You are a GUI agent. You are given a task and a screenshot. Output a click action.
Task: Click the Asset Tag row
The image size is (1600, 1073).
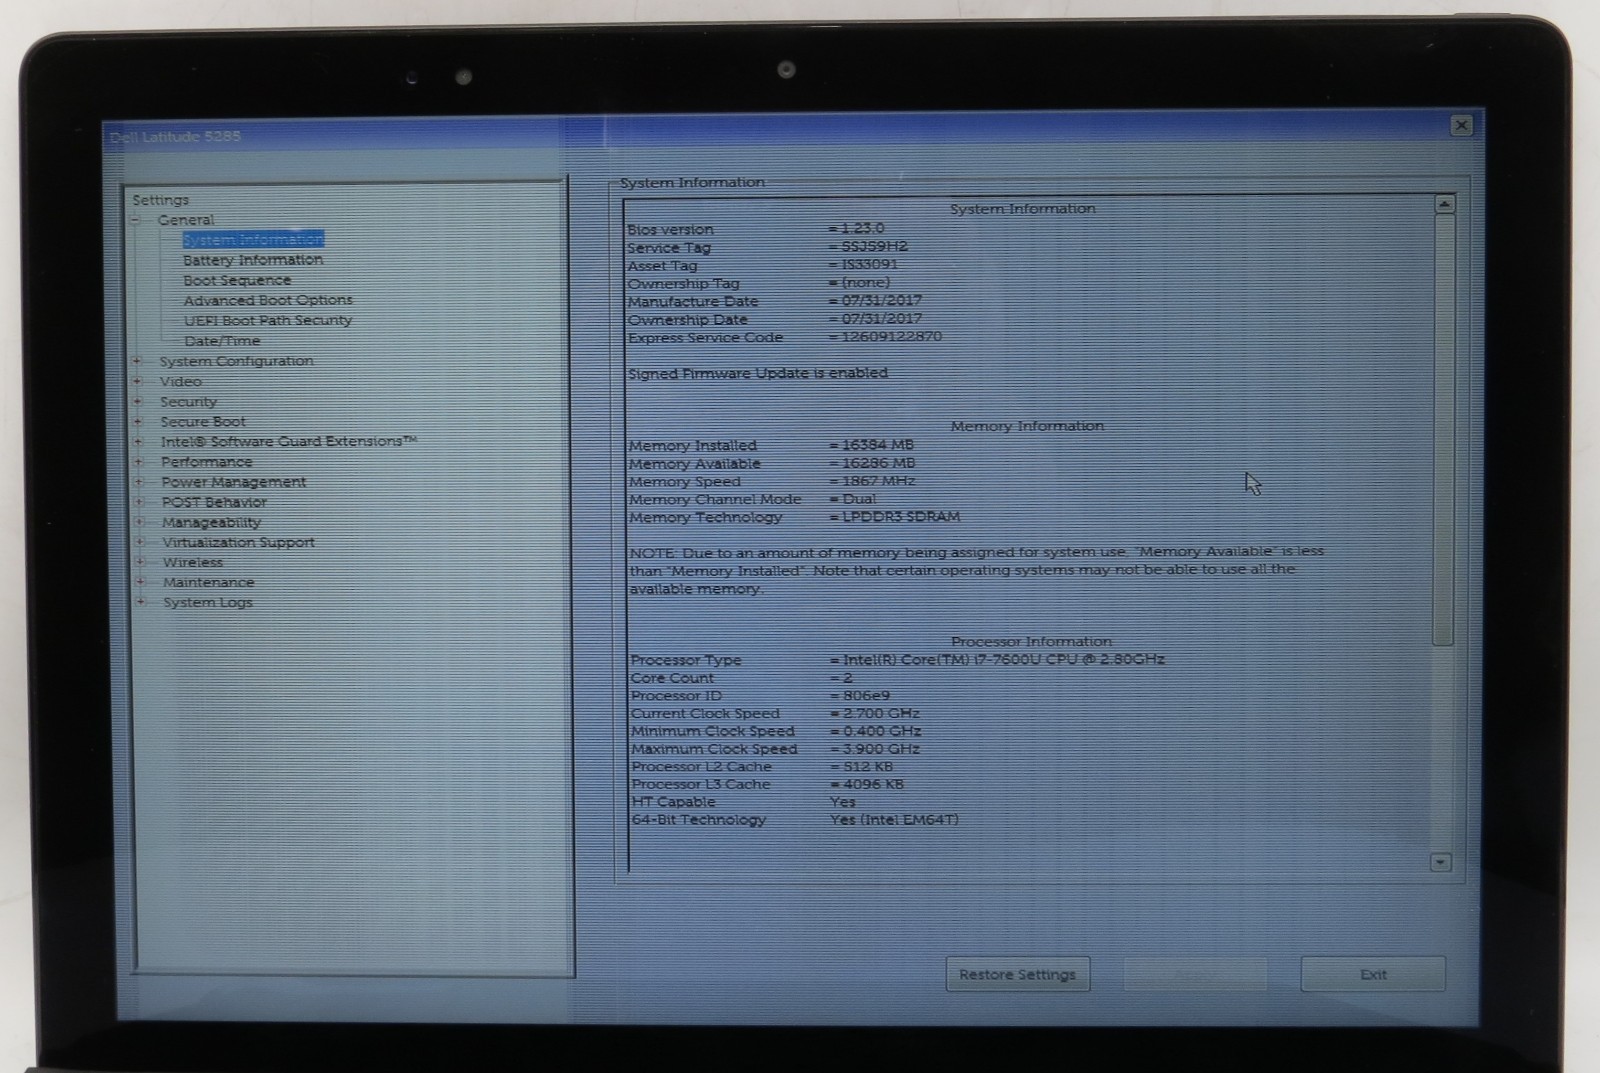[763, 265]
